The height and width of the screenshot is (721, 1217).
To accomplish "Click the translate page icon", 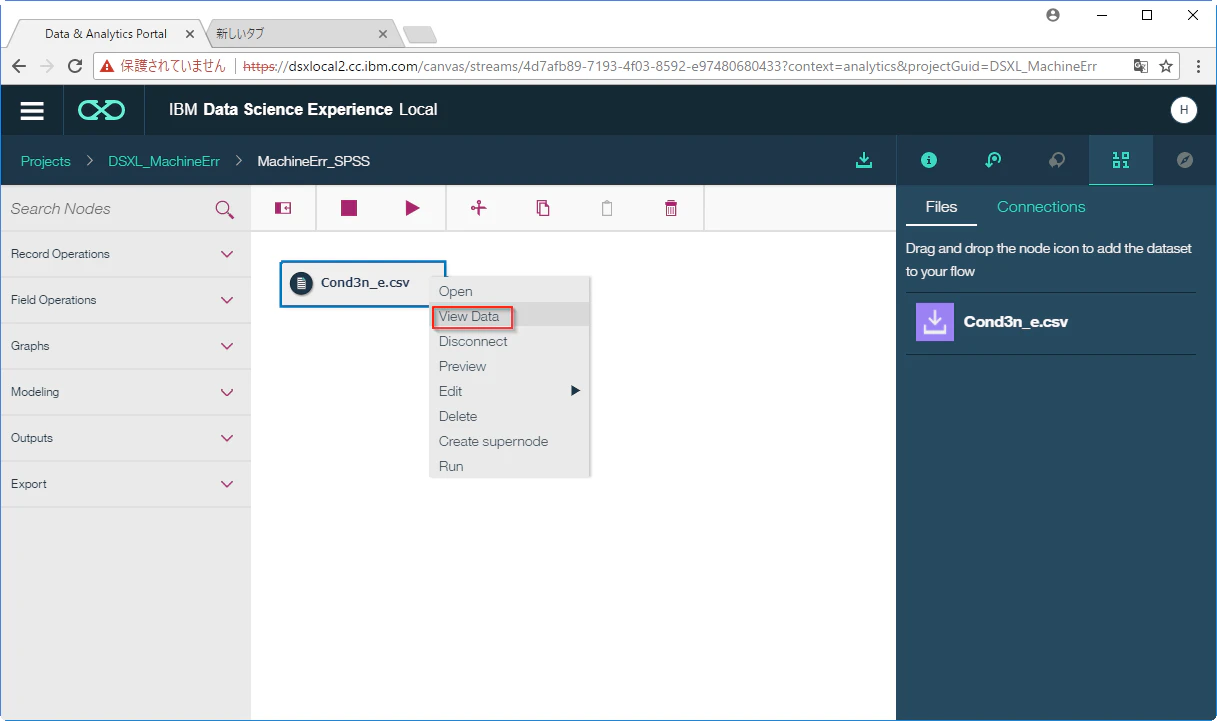I will 1140,66.
